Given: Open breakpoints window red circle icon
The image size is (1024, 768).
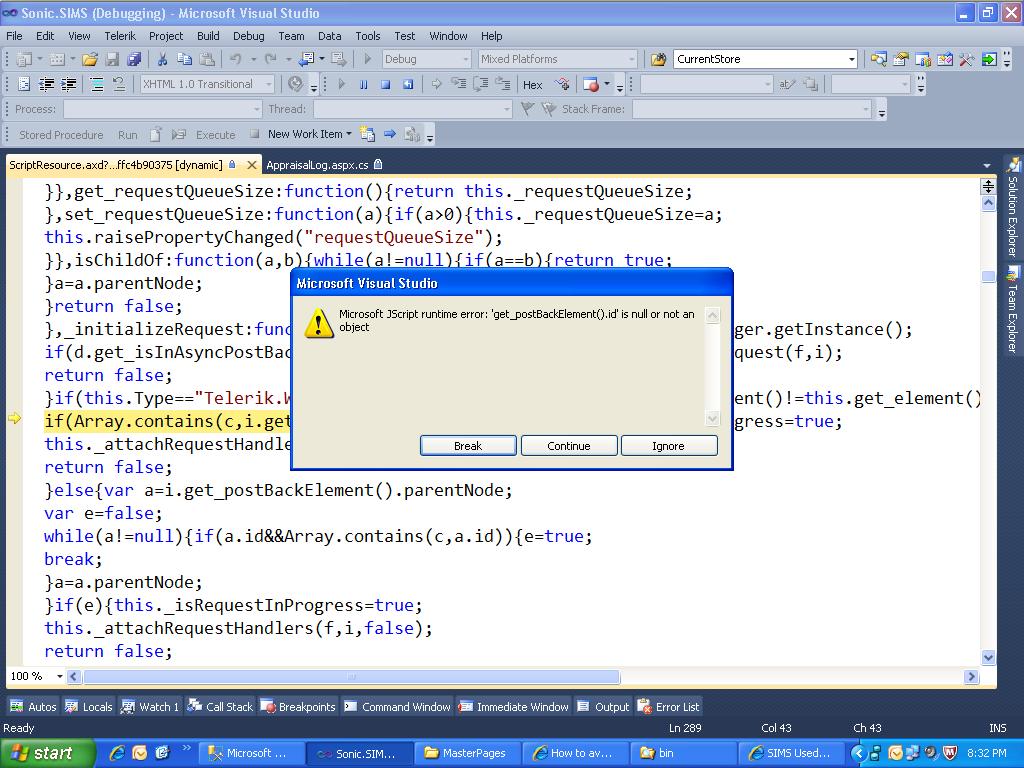Looking at the screenshot, I should point(592,84).
